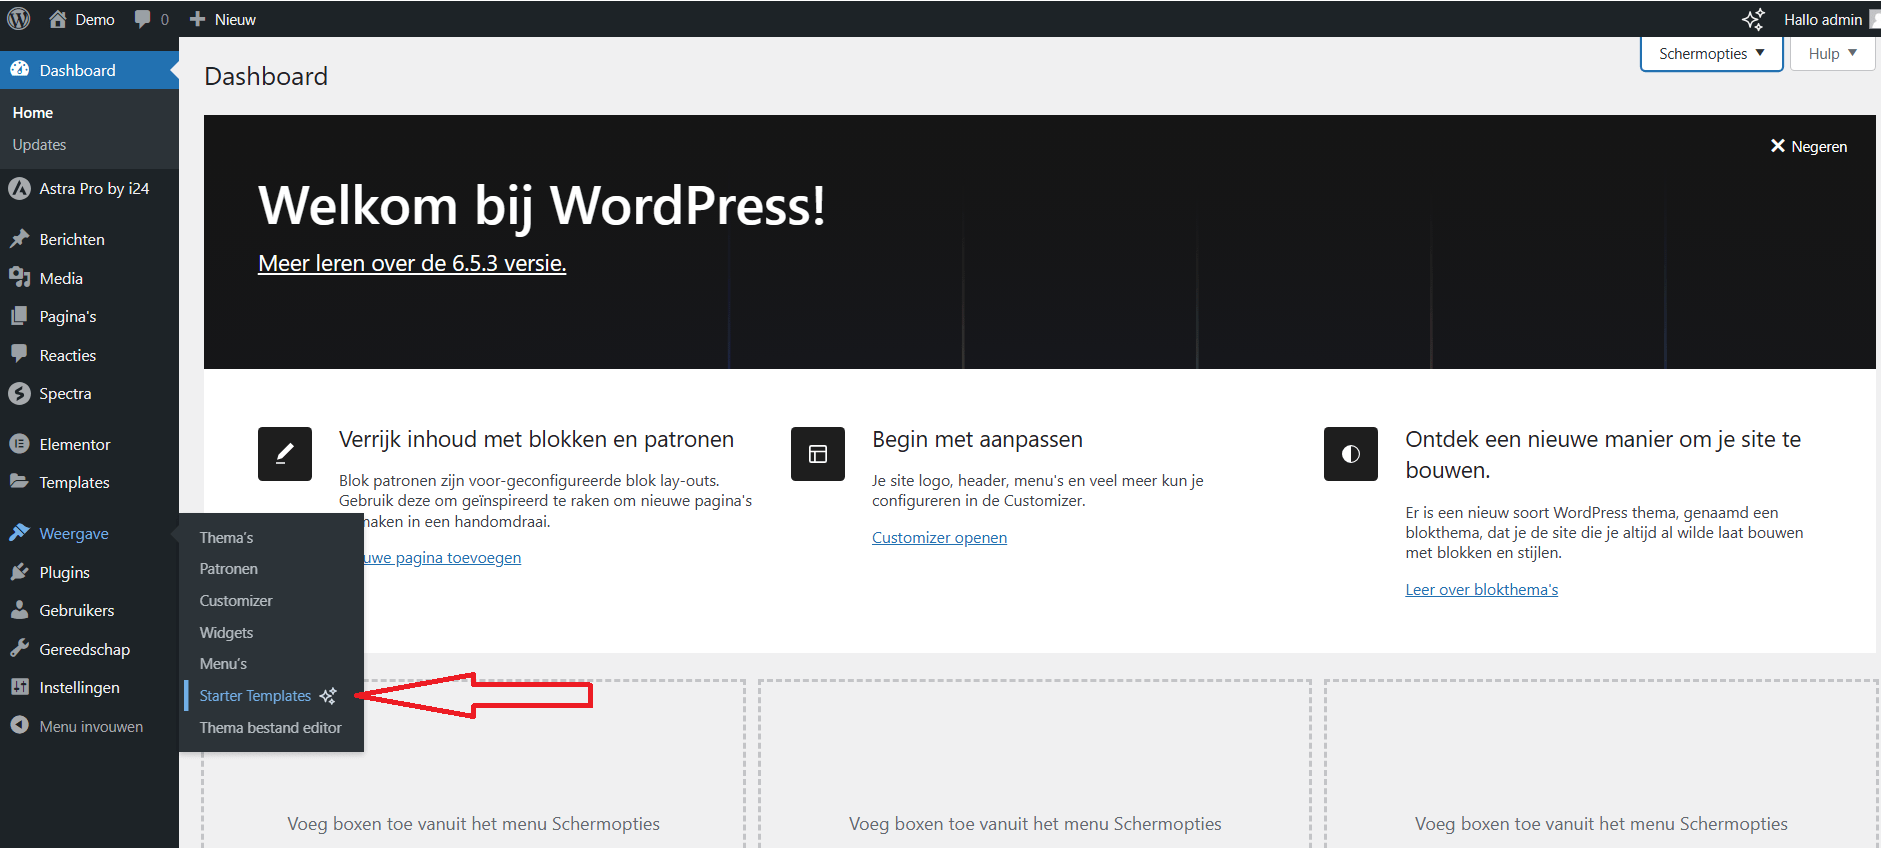The width and height of the screenshot is (1881, 848).
Task: Open Thema bestand editor
Action: (x=270, y=727)
